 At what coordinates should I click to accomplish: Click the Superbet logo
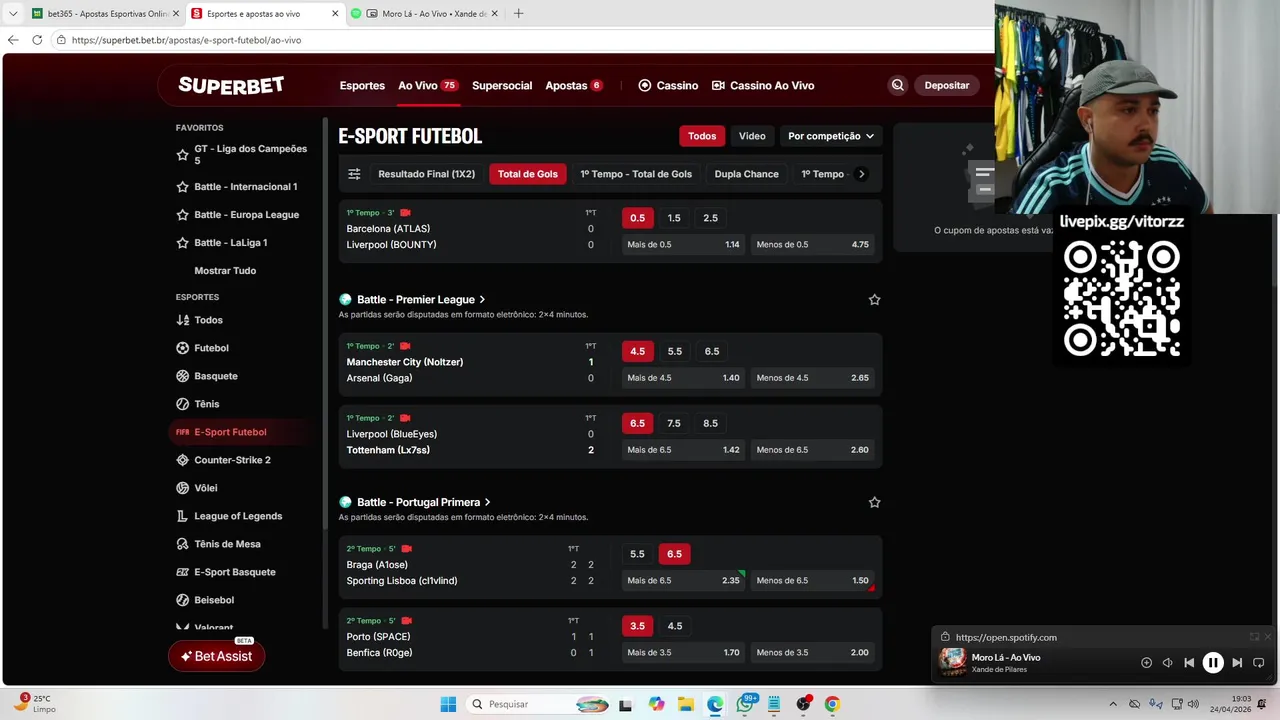point(231,86)
